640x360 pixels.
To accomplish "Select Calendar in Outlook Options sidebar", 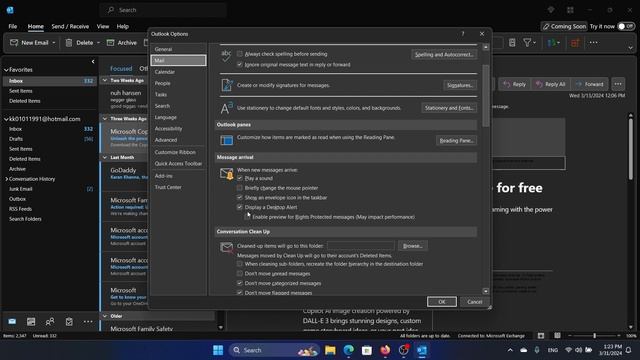I will (x=178, y=72).
